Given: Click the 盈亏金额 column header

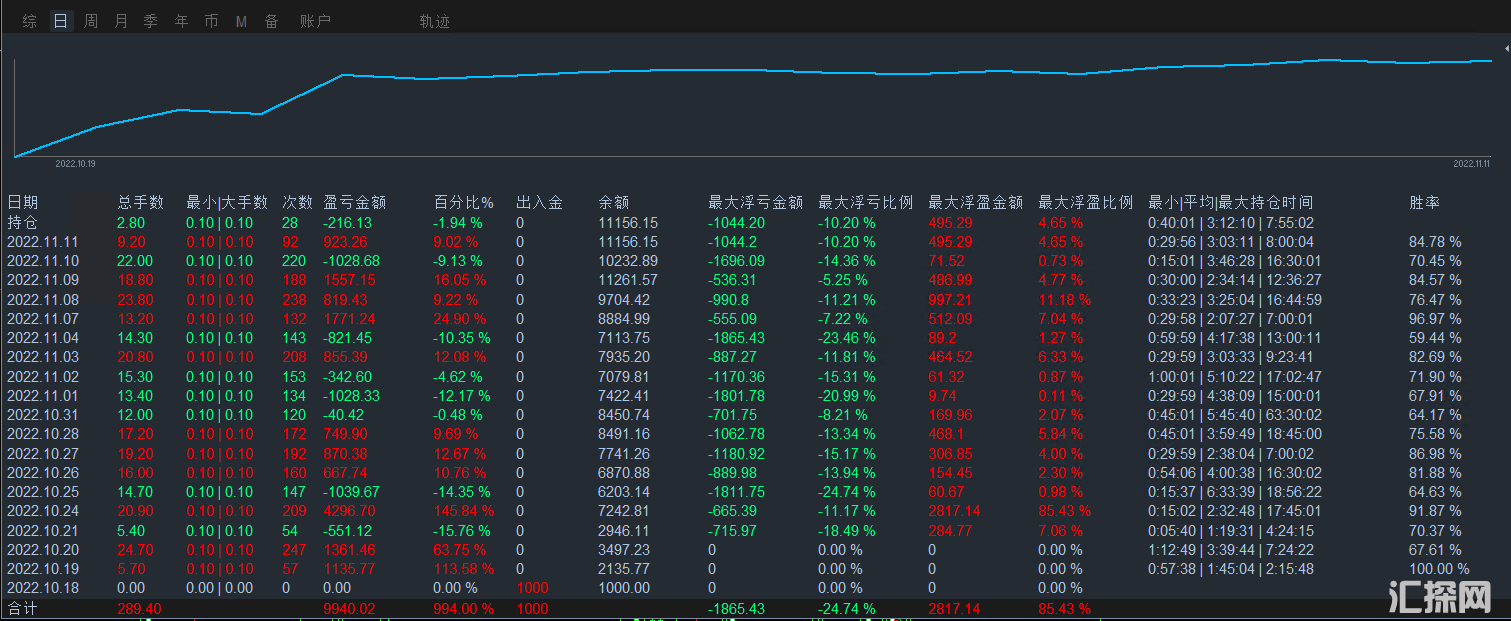Looking at the screenshot, I should (355, 202).
